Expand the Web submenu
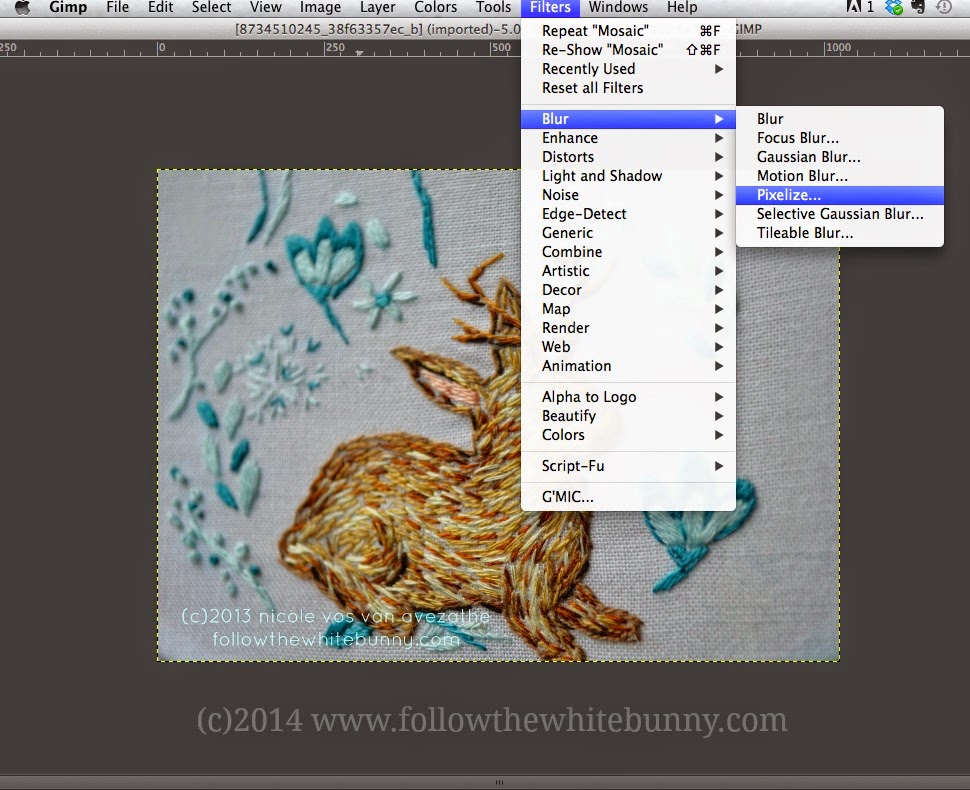The image size is (970, 790). pyautogui.click(x=629, y=347)
